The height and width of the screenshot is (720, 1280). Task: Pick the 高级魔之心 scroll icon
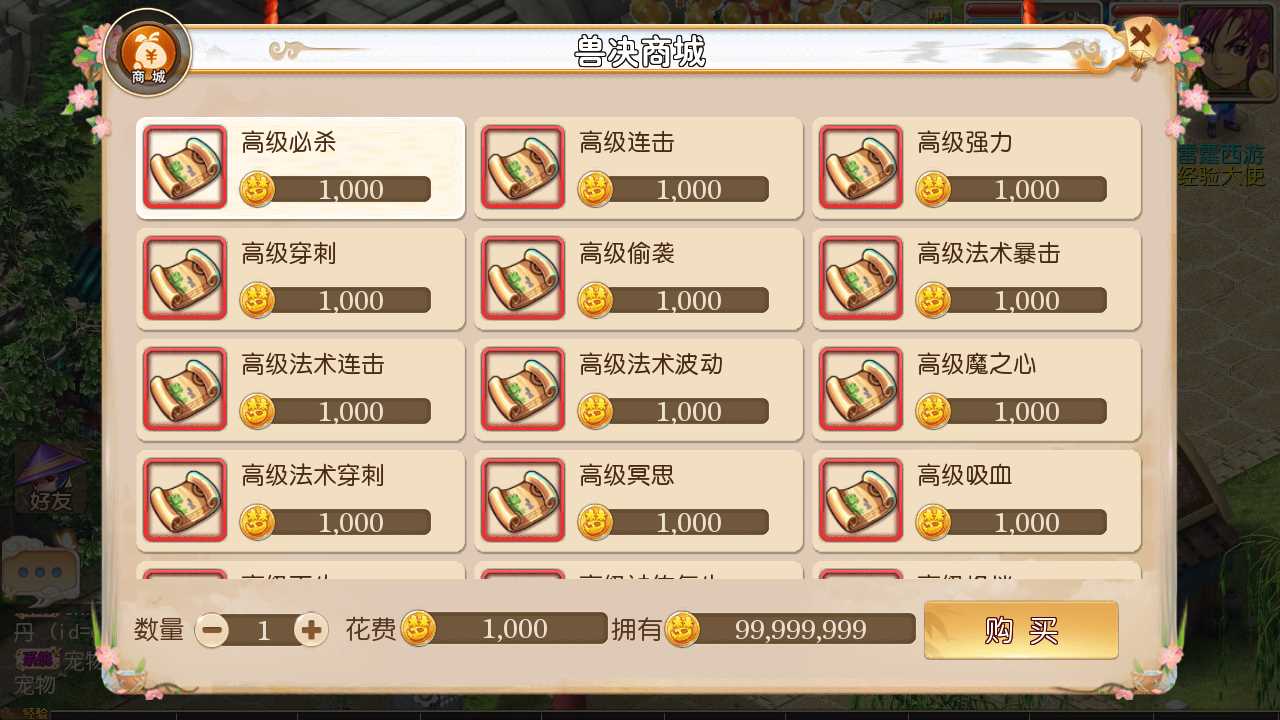(861, 389)
